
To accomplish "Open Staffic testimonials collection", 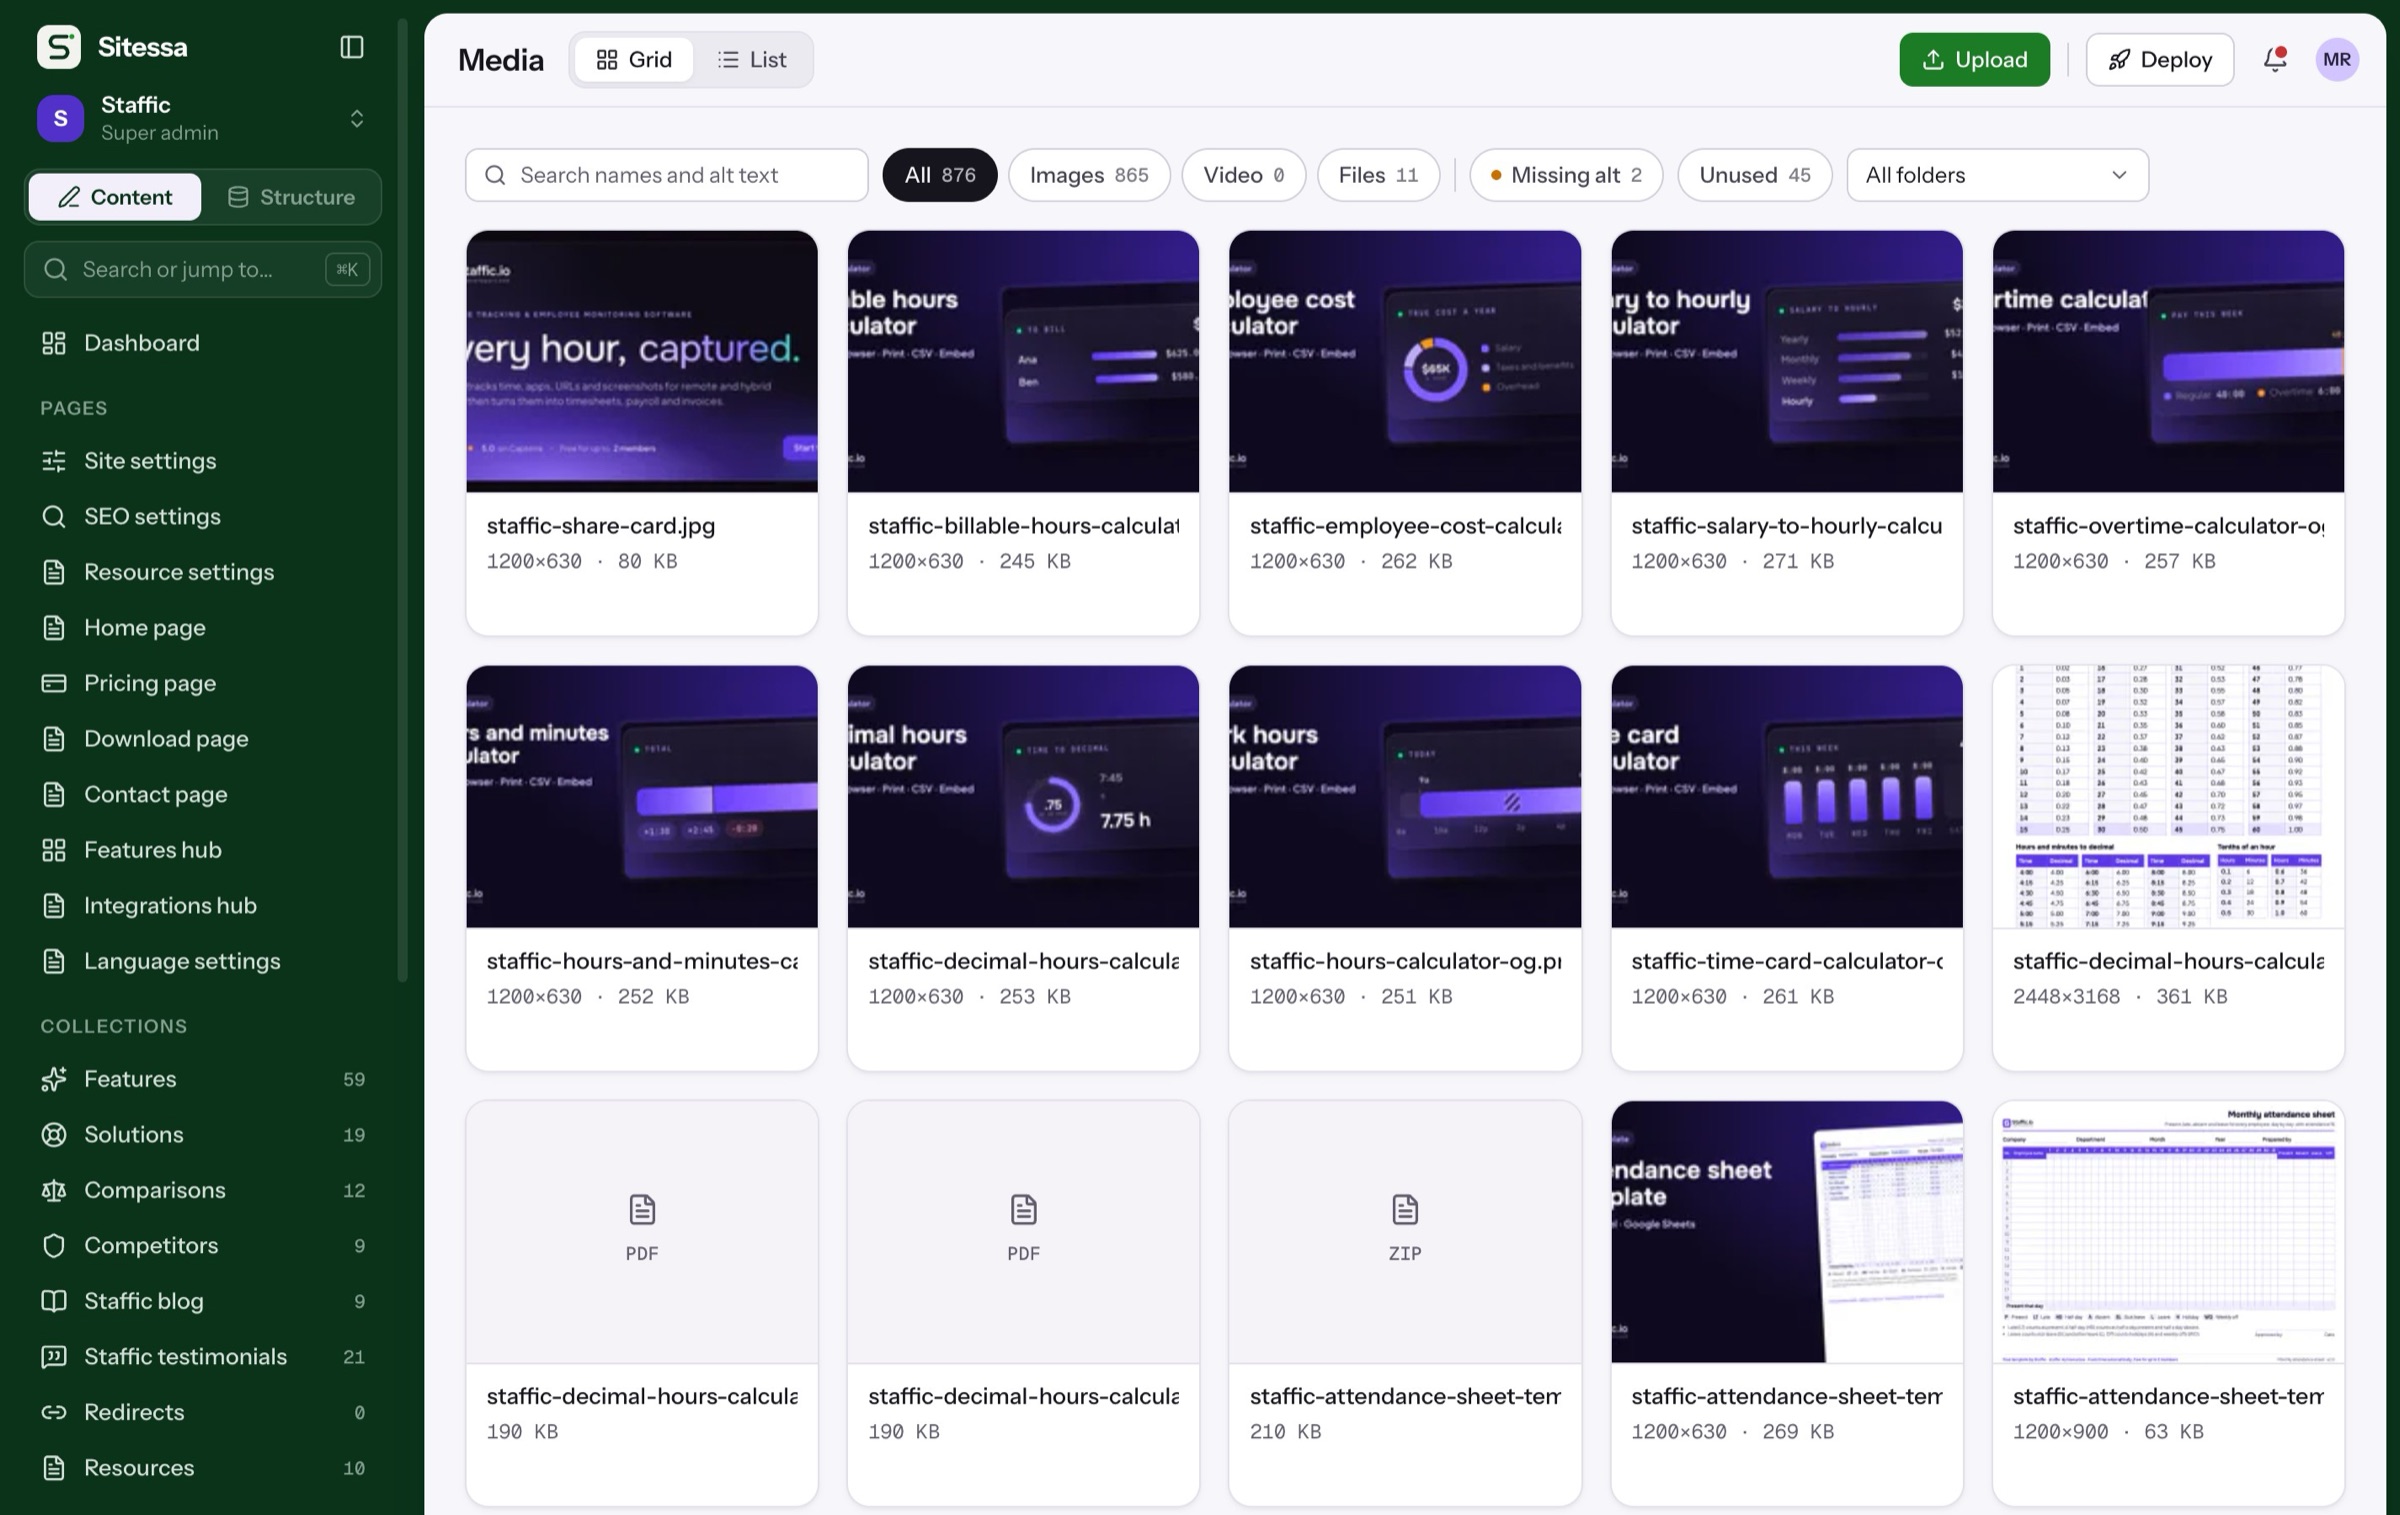I will coord(202,1356).
